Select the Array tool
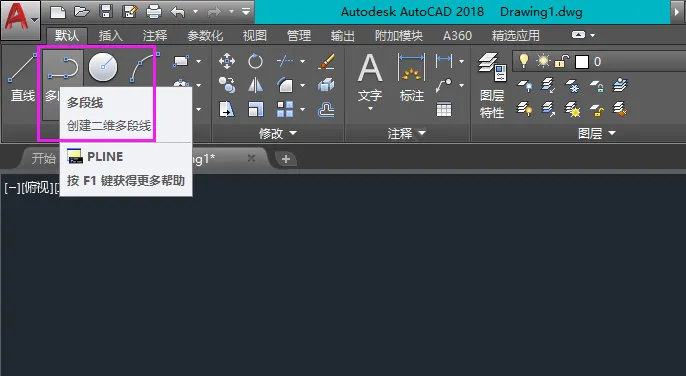 pyautogui.click(x=285, y=109)
